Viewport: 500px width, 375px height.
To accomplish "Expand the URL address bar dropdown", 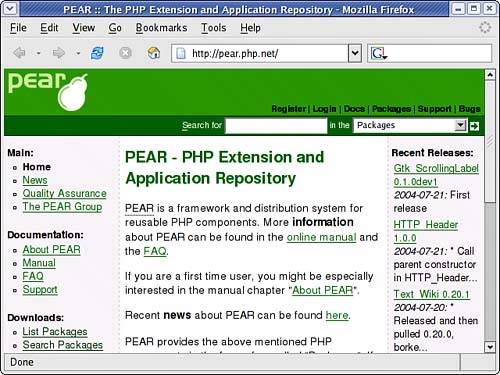I will pyautogui.click(x=355, y=53).
